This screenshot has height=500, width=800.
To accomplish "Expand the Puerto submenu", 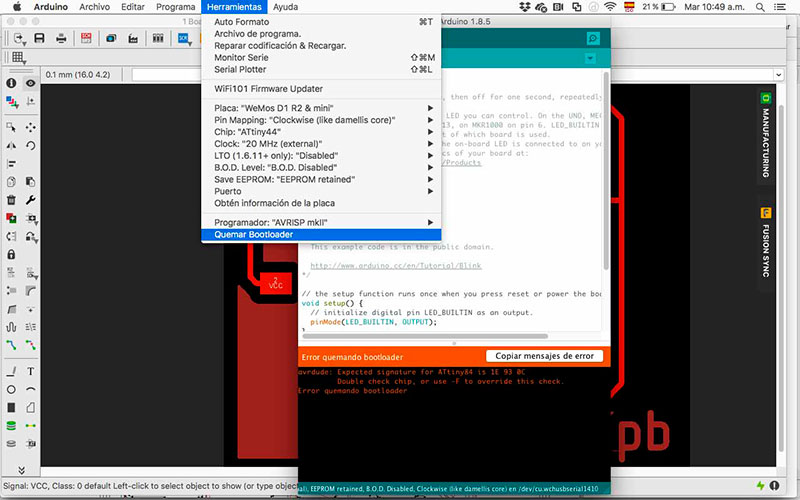I will point(321,191).
